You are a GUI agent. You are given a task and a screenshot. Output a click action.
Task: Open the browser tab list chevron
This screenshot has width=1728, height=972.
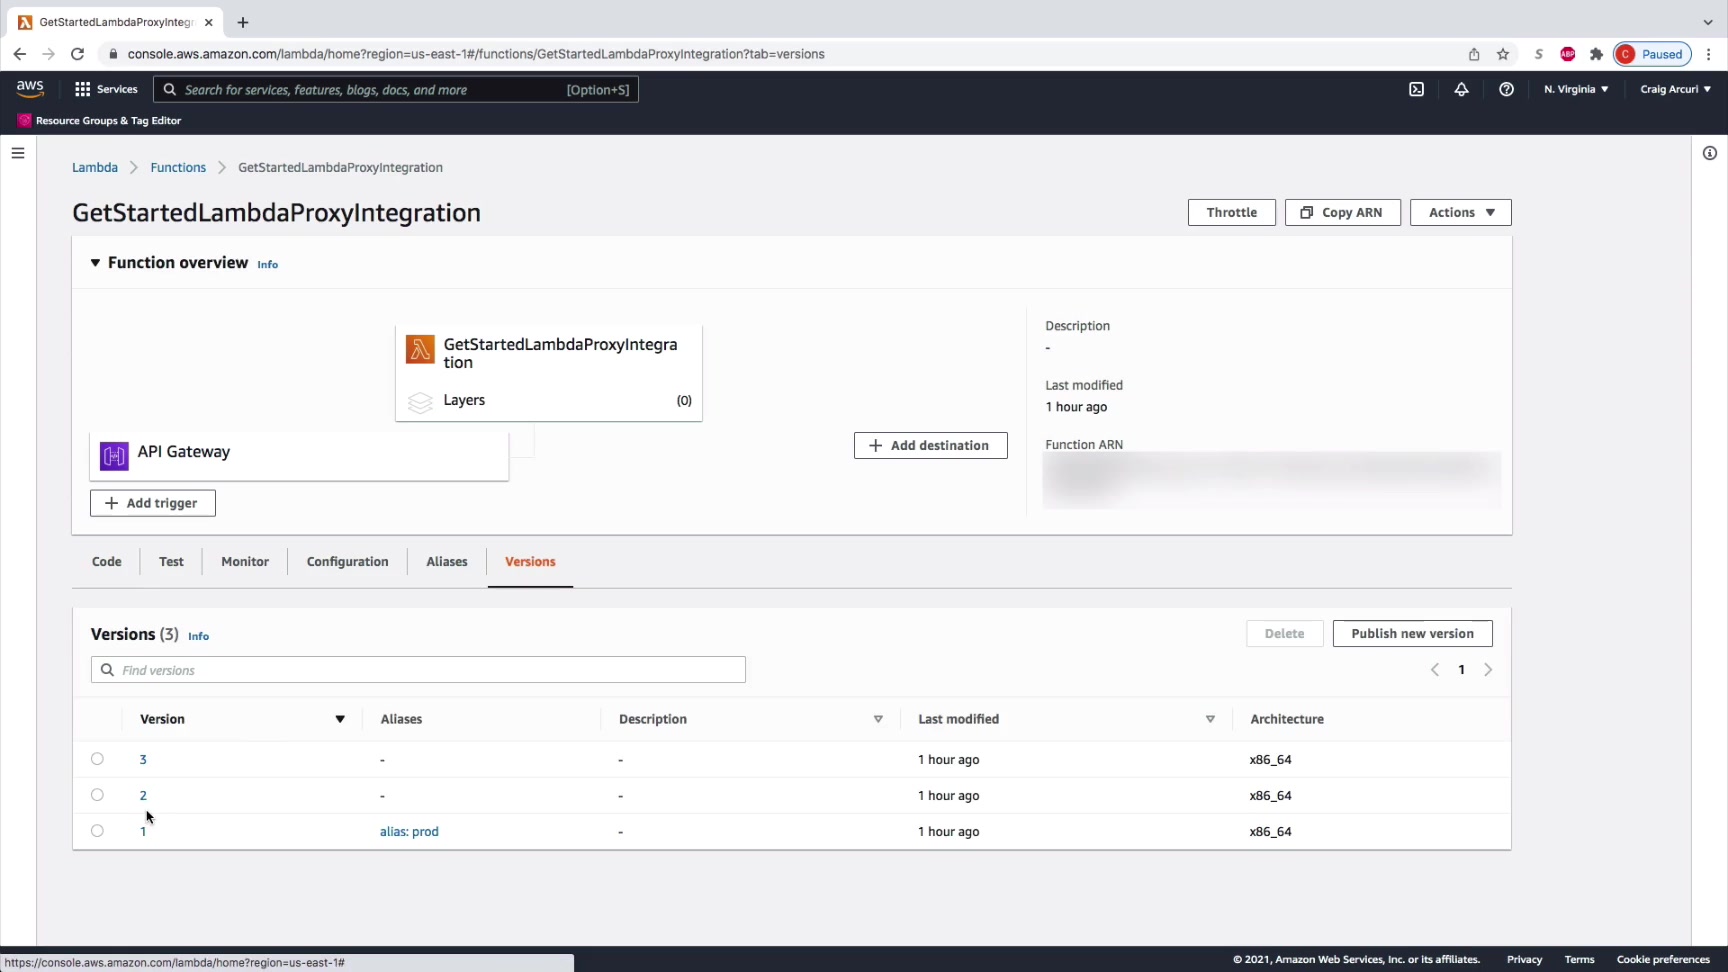[1708, 22]
